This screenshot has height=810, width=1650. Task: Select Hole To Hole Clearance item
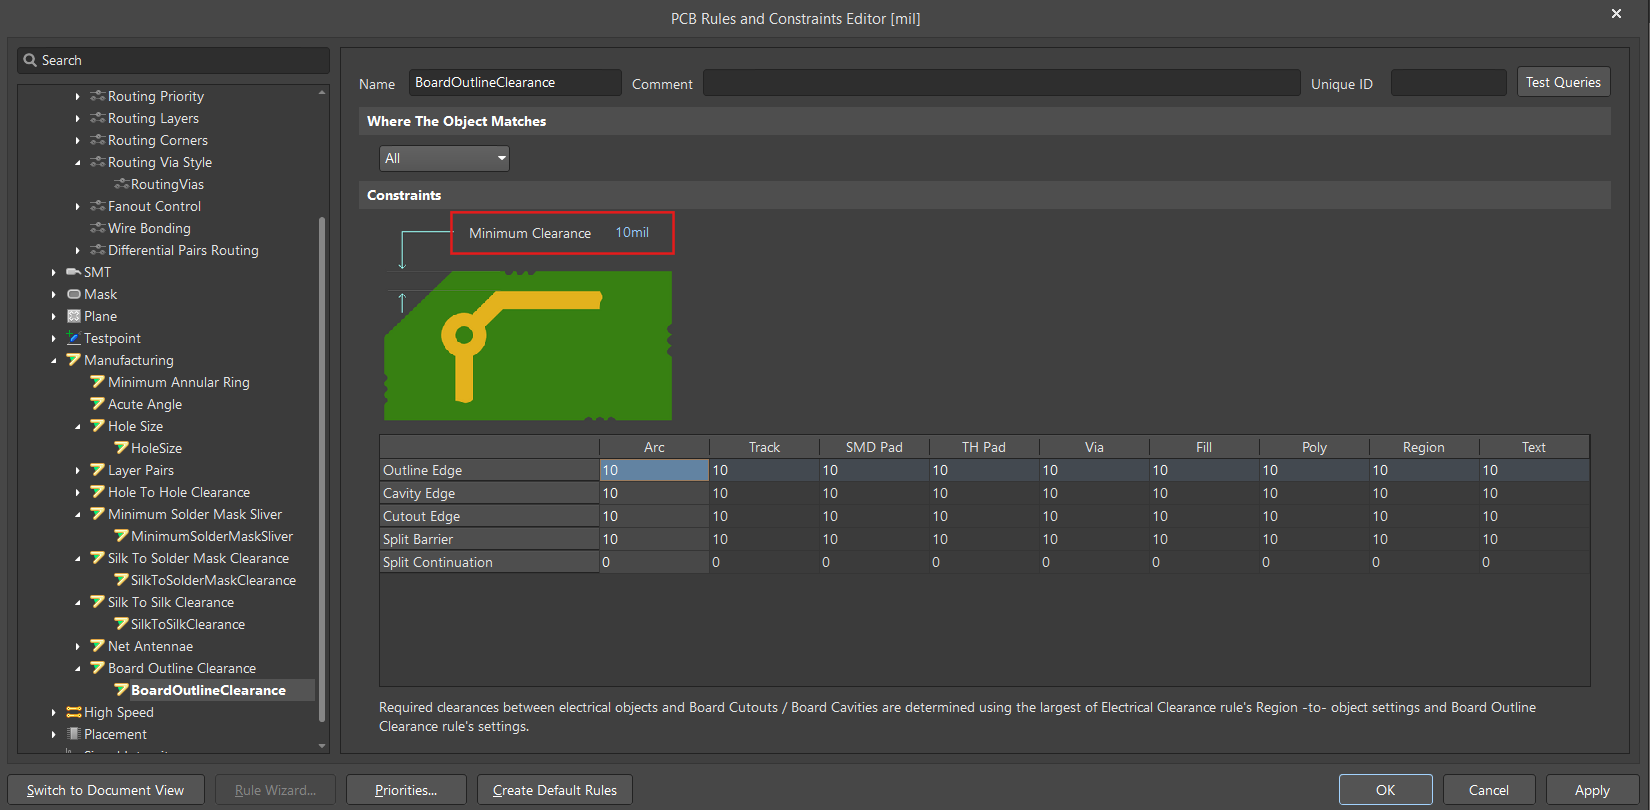178,492
